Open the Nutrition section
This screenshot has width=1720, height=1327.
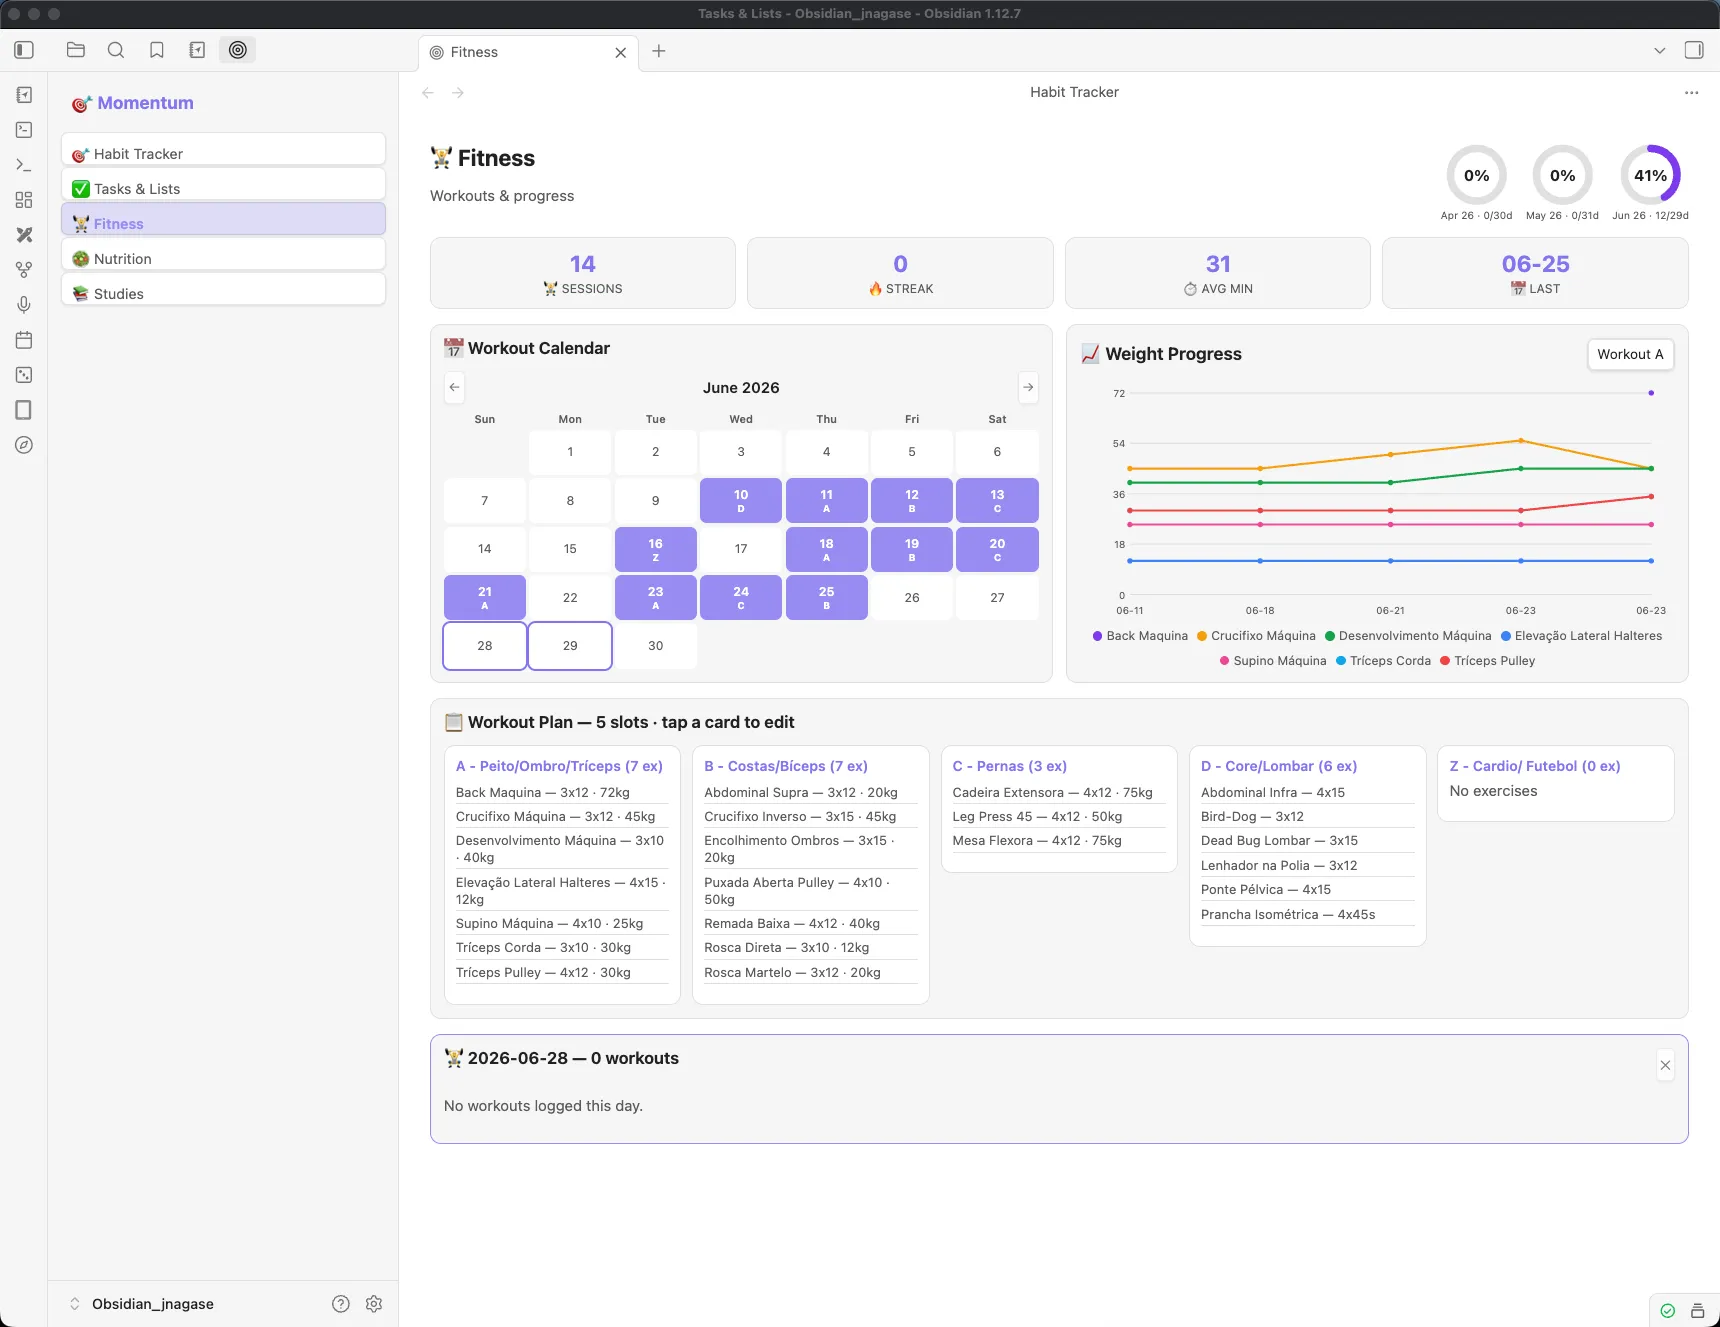coord(223,254)
